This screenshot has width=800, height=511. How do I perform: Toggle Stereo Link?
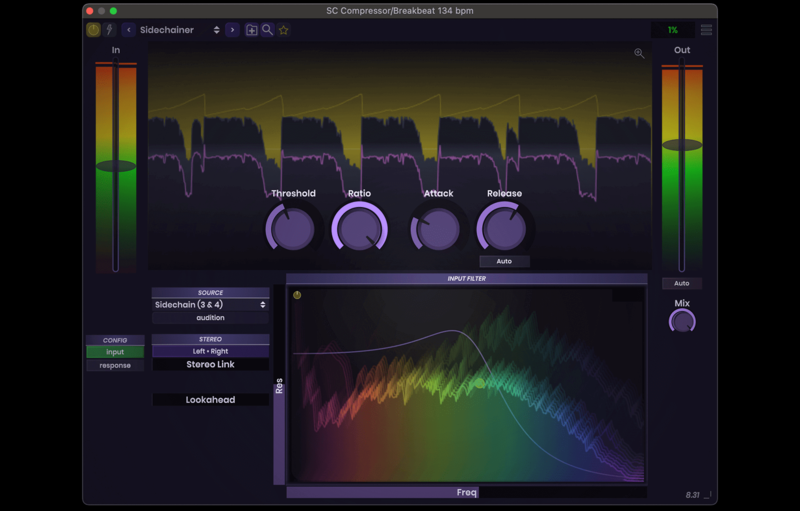pyautogui.click(x=210, y=364)
